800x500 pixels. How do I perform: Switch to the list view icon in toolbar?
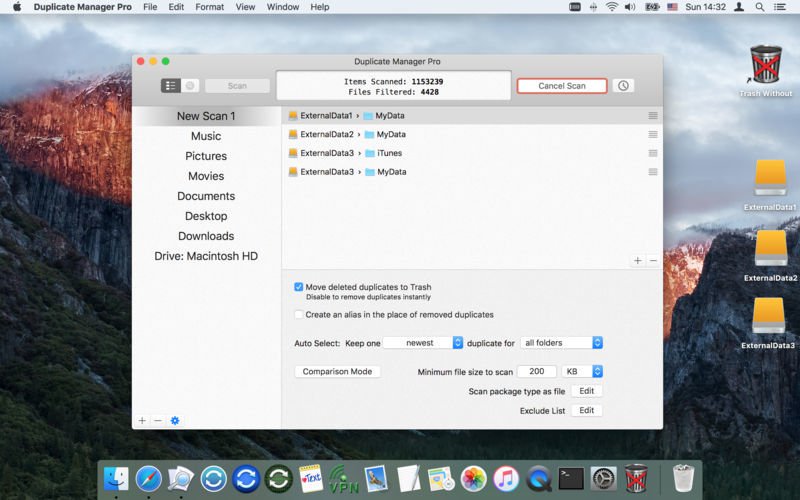[171, 86]
